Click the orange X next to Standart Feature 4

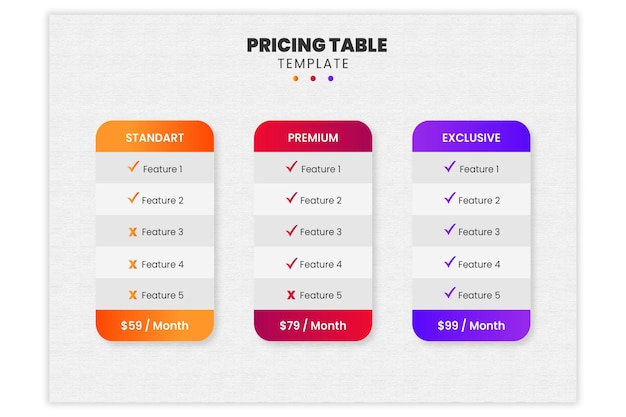(x=133, y=264)
